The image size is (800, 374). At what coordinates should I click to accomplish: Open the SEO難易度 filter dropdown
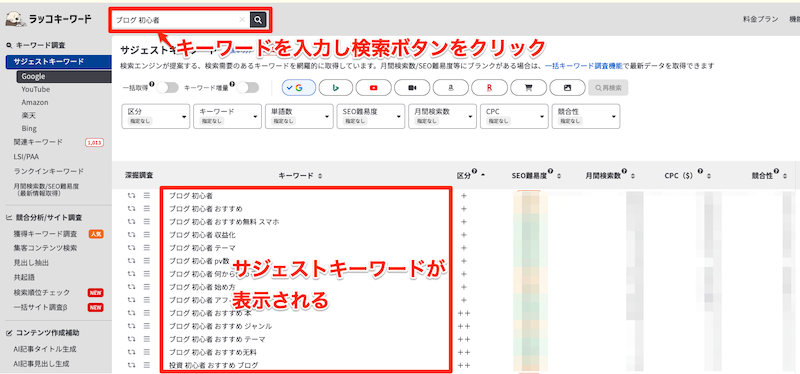click(x=371, y=116)
